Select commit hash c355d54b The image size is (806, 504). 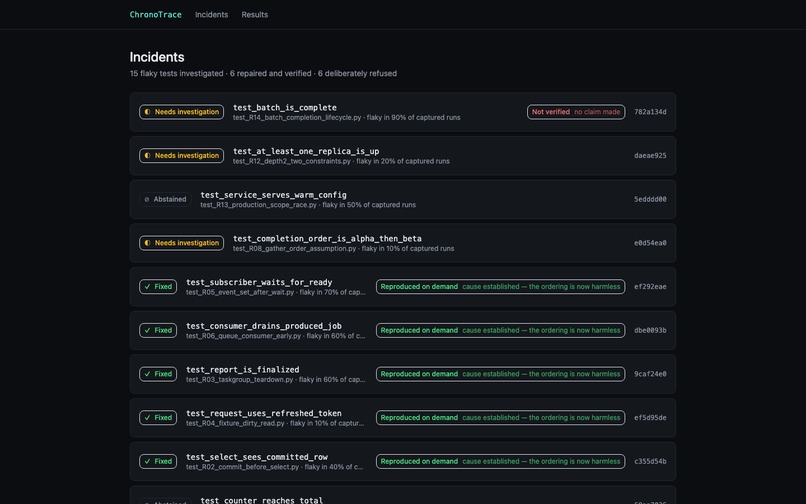point(650,461)
